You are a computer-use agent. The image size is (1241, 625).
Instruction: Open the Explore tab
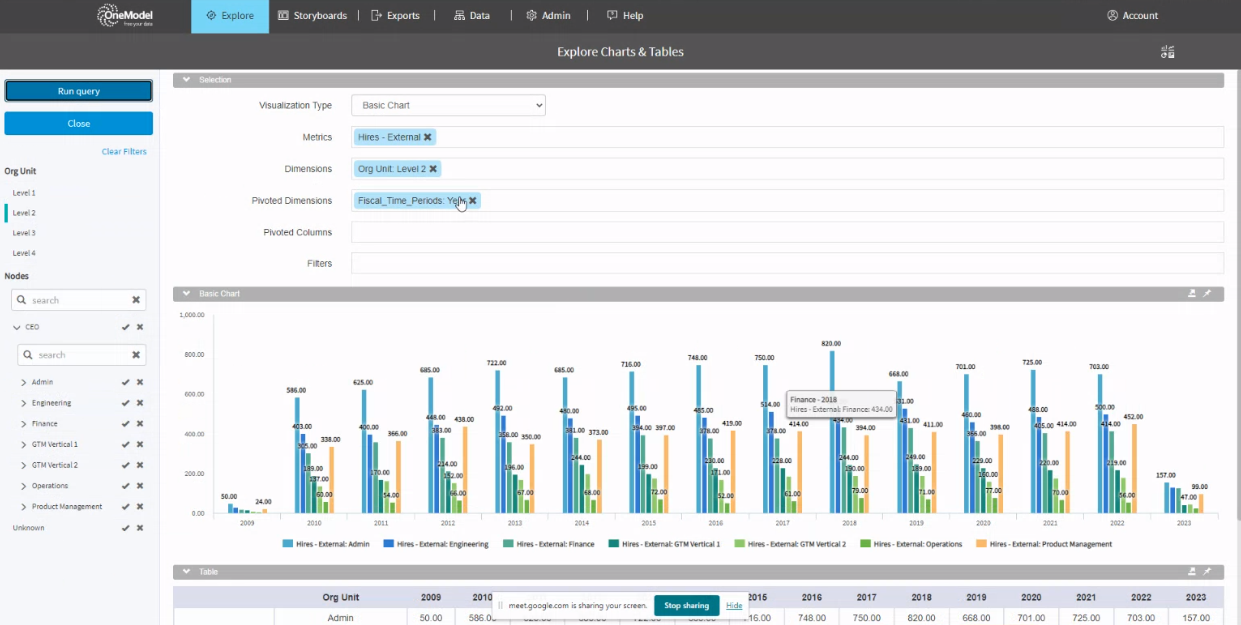point(230,16)
